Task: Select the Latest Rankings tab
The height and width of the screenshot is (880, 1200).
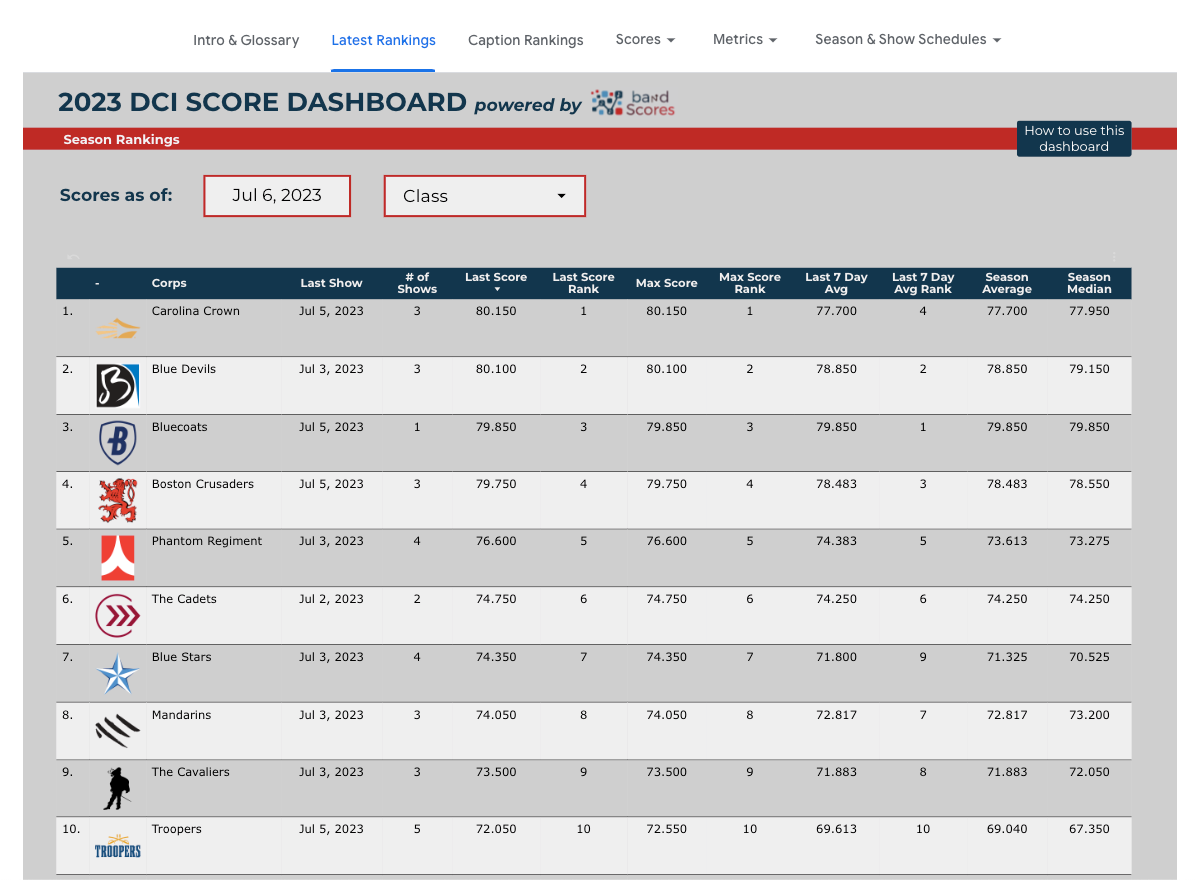Action: click(383, 40)
